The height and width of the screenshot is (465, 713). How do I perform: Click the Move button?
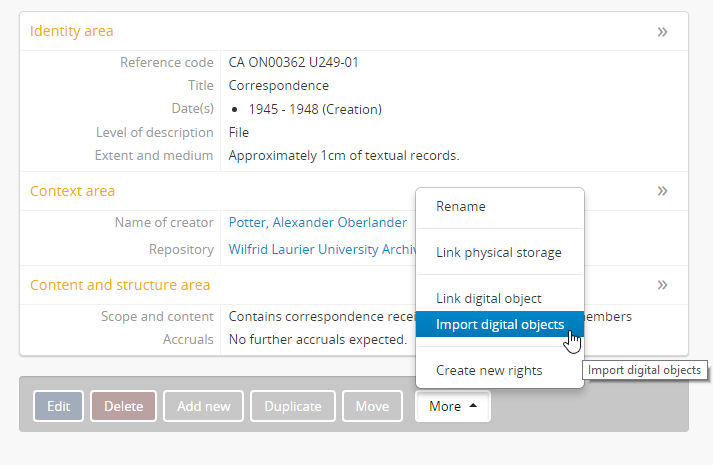372,406
